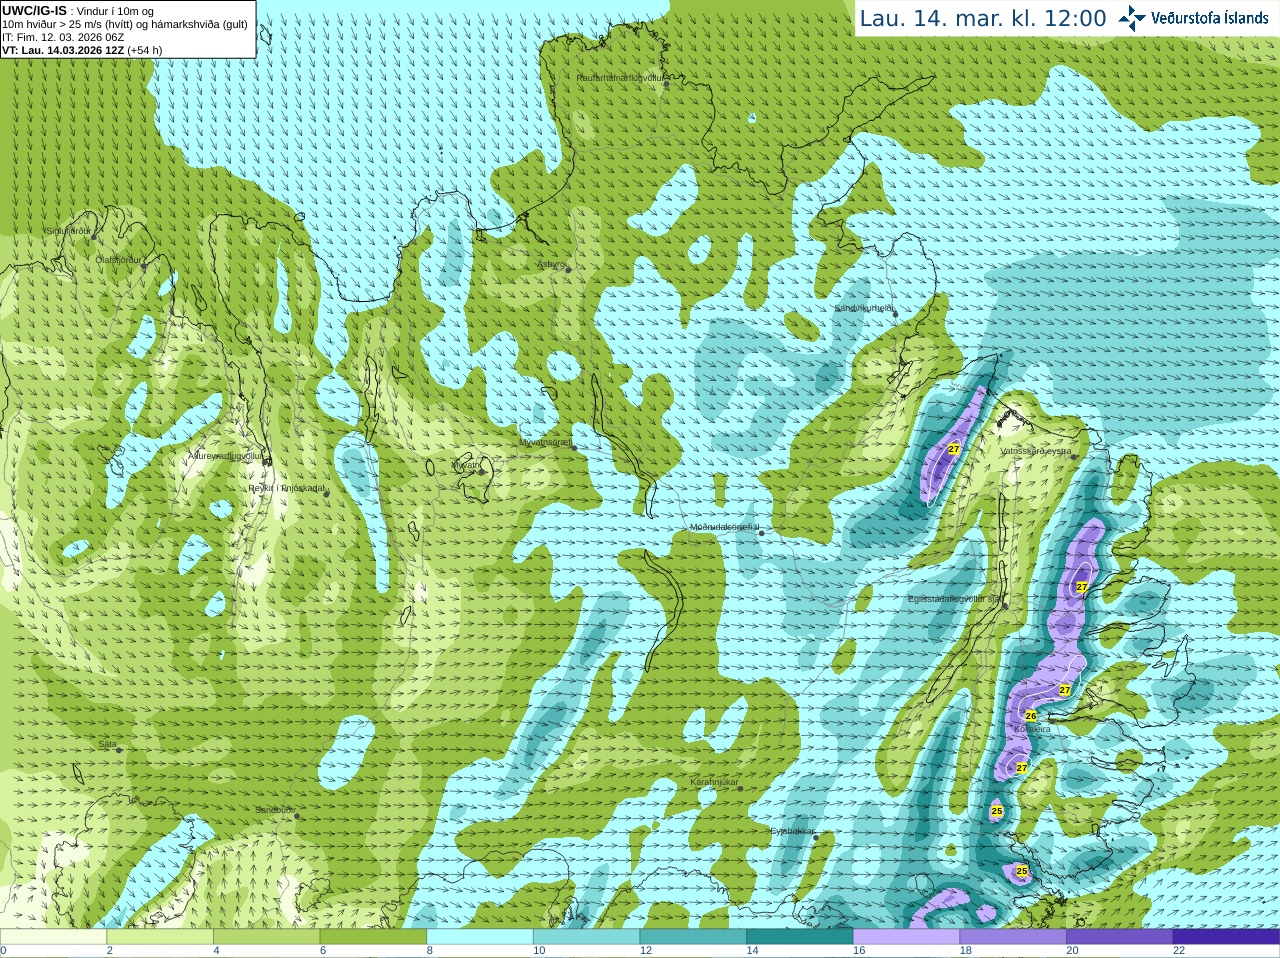Click the darkest indigo swatch above 22 m/s
Screen dimensions: 1280x958
[1226, 937]
